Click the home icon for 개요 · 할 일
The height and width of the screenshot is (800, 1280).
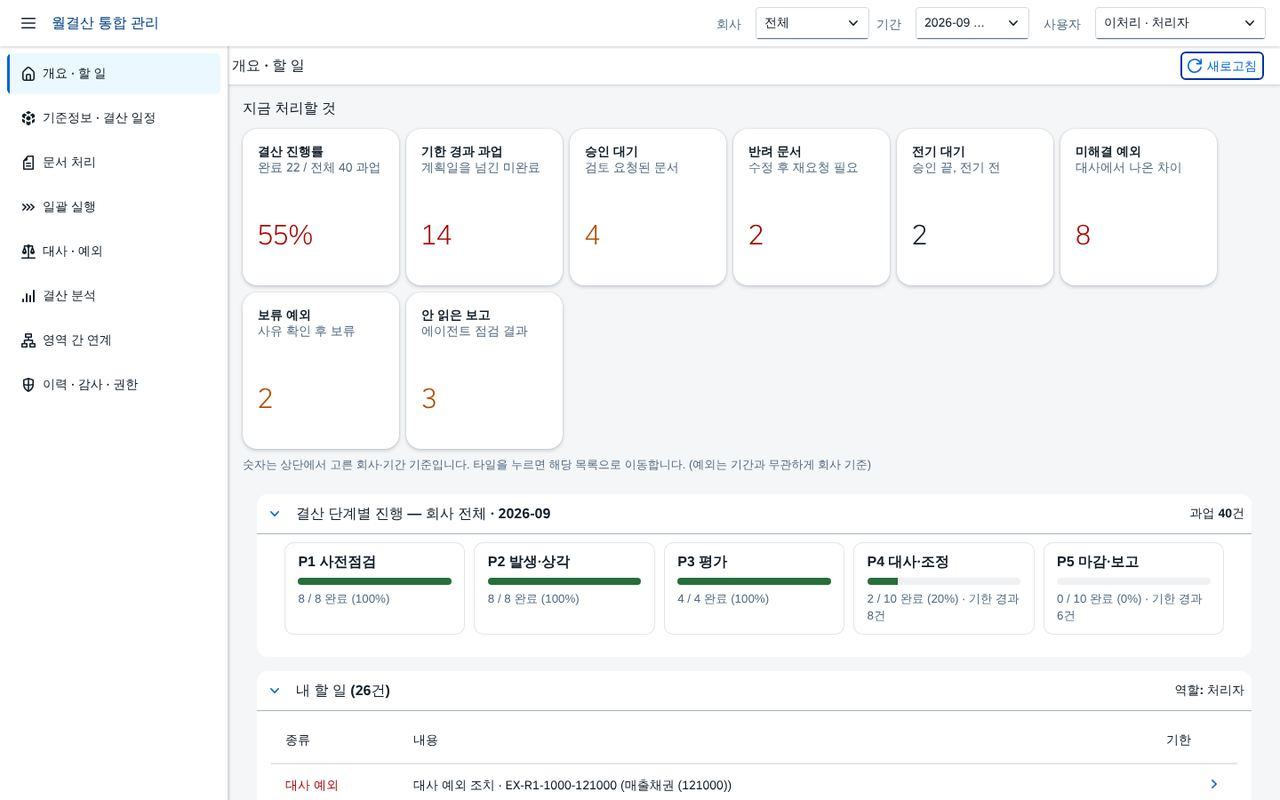28,74
